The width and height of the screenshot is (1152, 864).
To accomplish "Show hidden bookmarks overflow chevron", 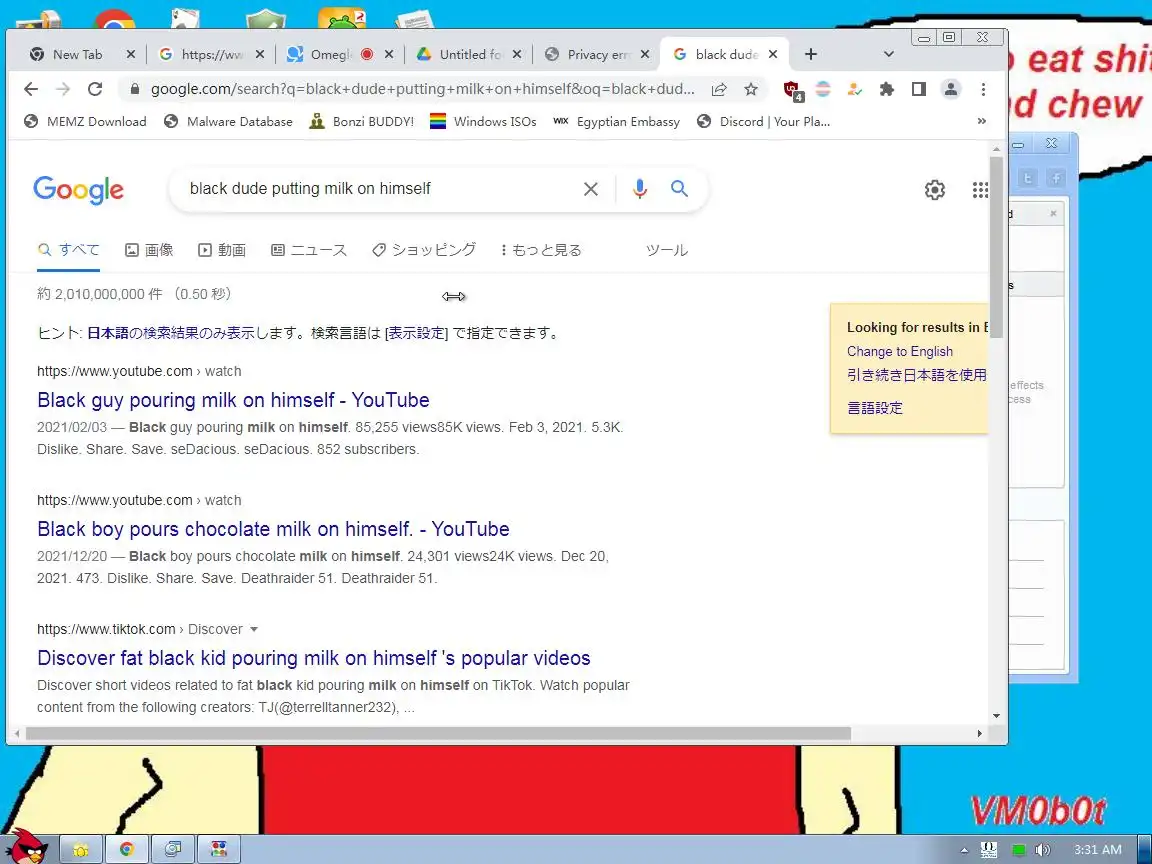I will pos(982,121).
